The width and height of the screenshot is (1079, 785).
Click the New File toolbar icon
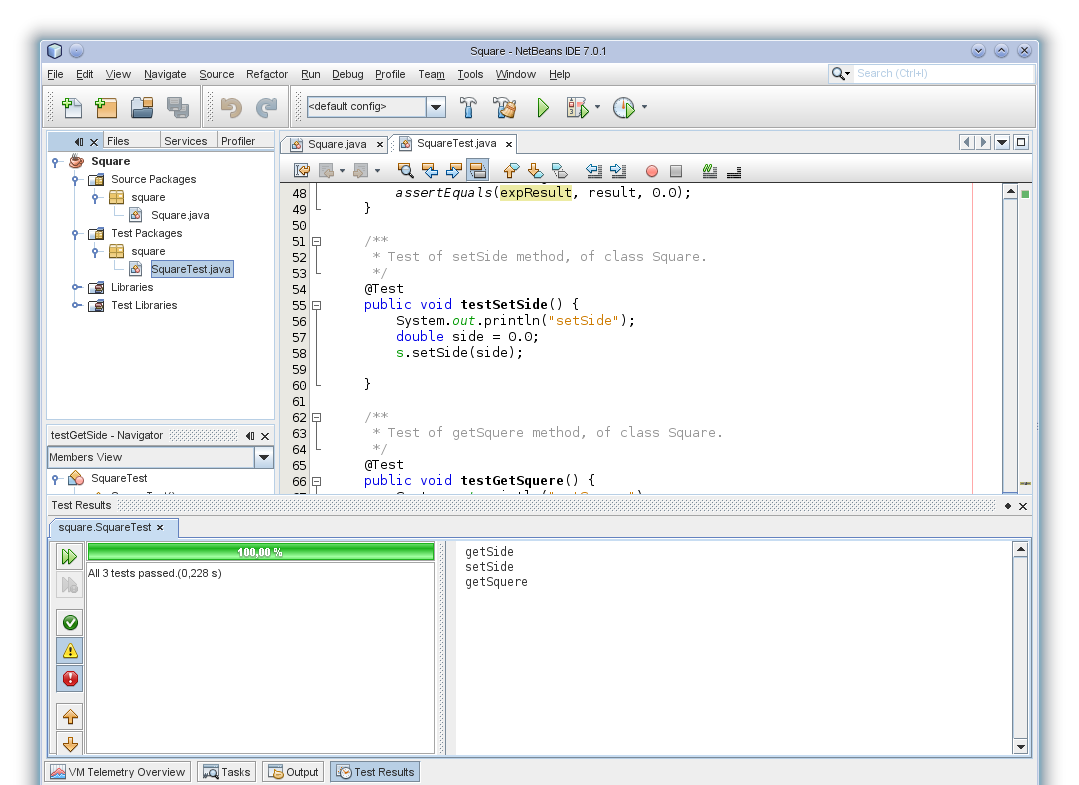(x=72, y=107)
